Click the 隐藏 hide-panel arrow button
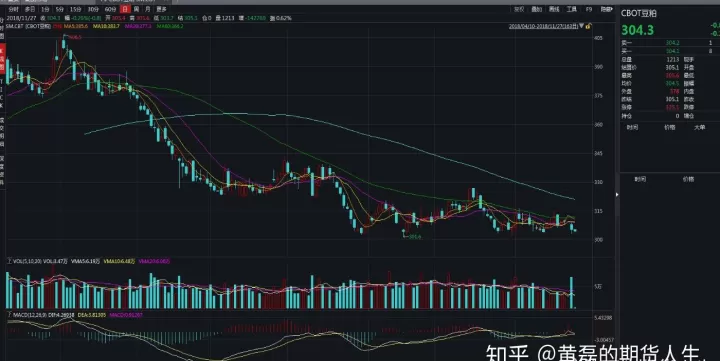 [607, 9]
